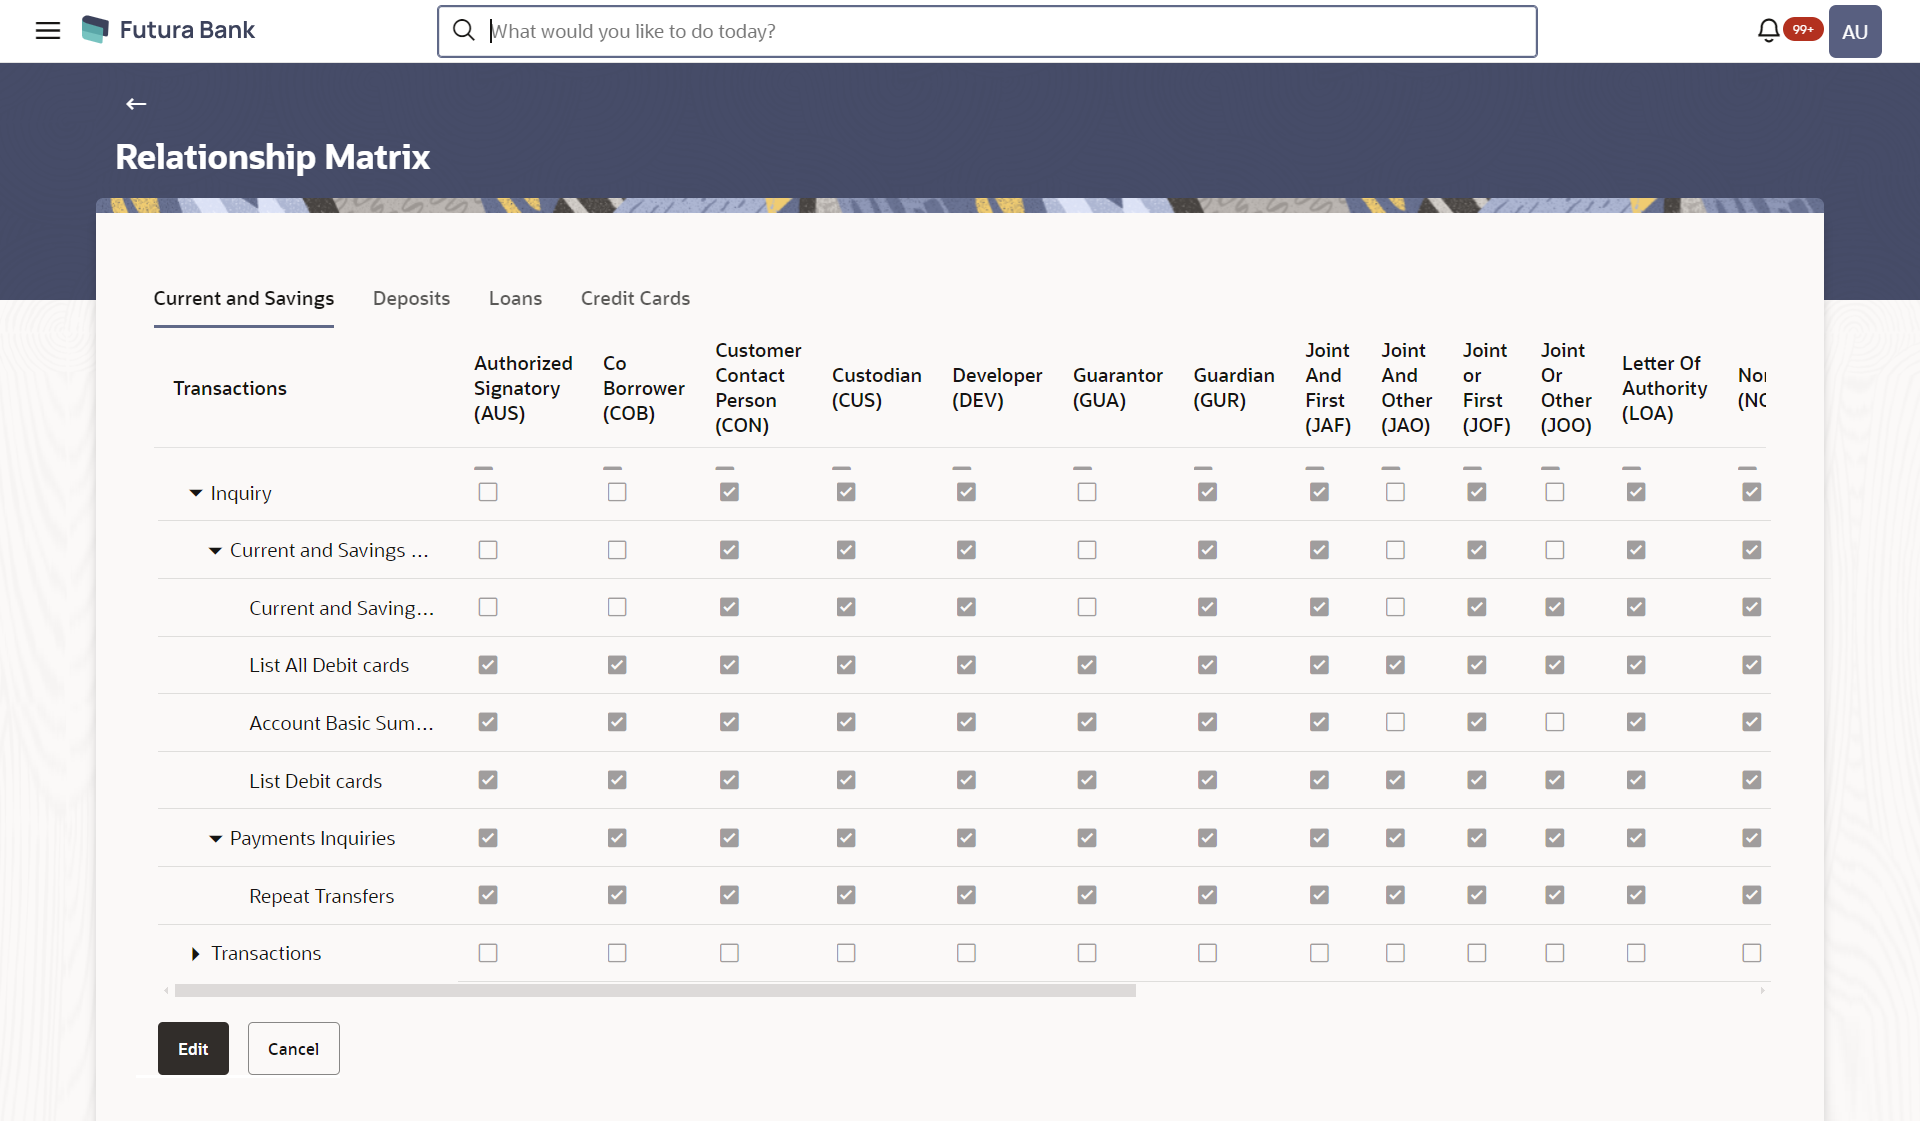The width and height of the screenshot is (1920, 1121).
Task: Click the Edit button
Action: click(193, 1048)
